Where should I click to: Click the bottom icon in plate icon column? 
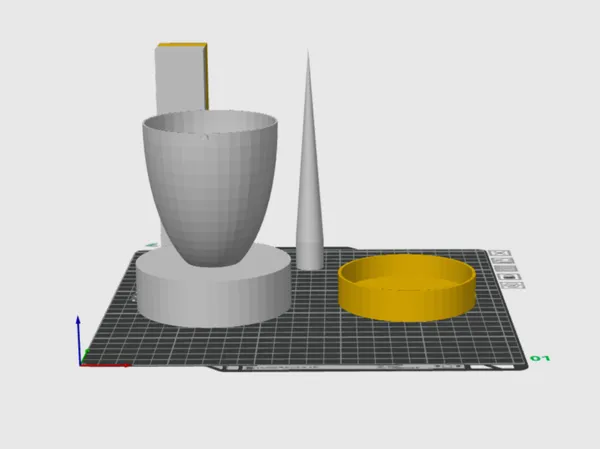point(513,285)
